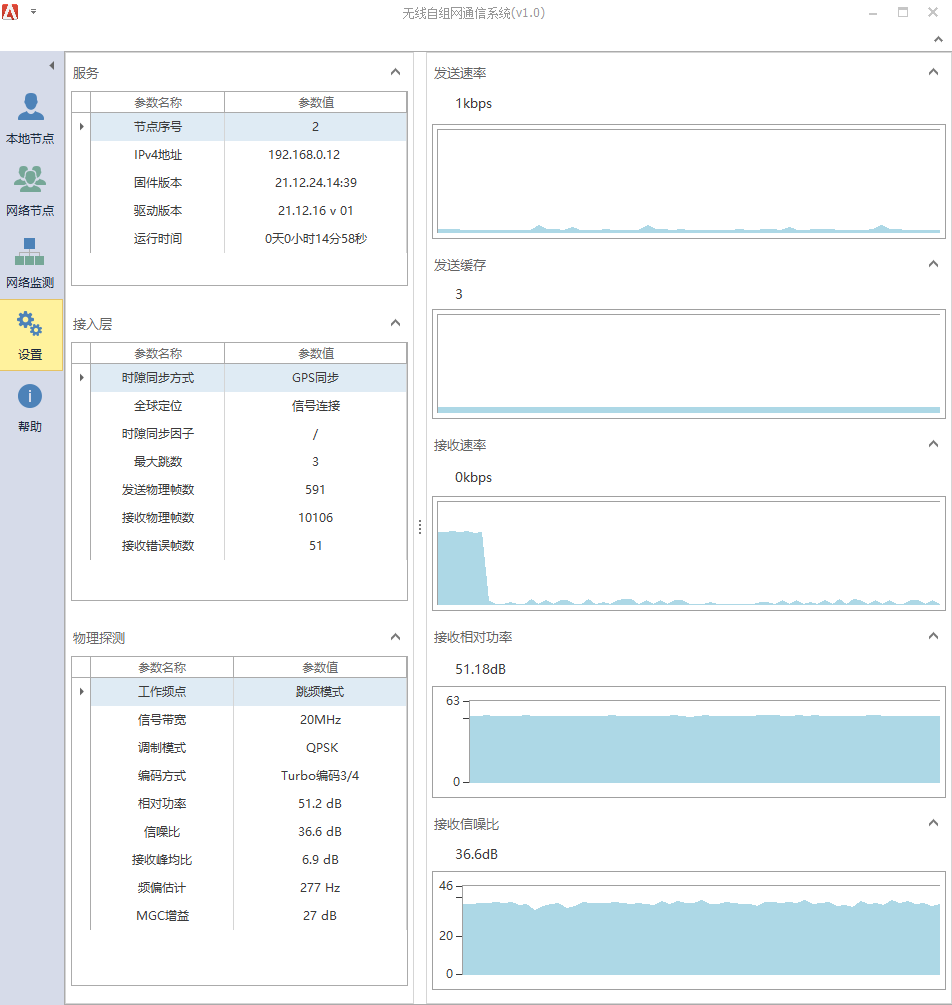
Task: Click the 参数名称 column header in the 服务 table
Action: [158, 103]
